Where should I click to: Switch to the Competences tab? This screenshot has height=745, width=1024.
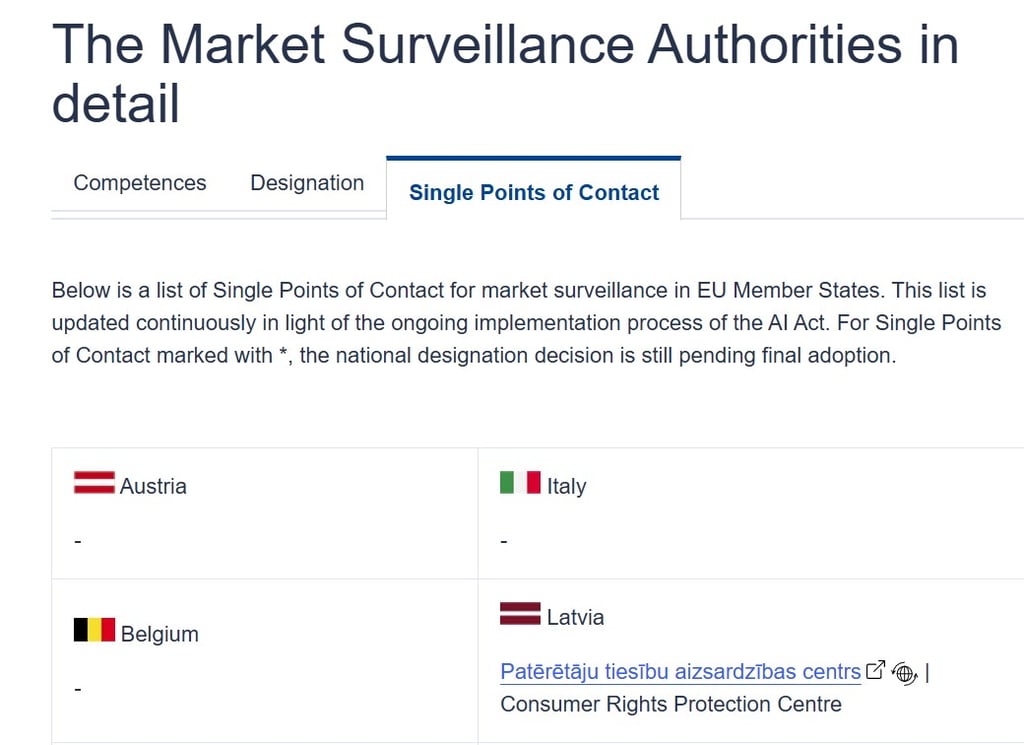click(x=140, y=183)
